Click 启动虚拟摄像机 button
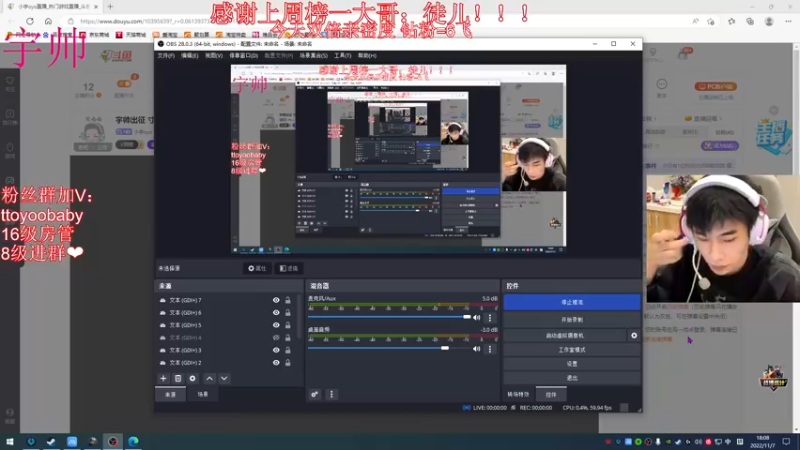 click(x=565, y=336)
